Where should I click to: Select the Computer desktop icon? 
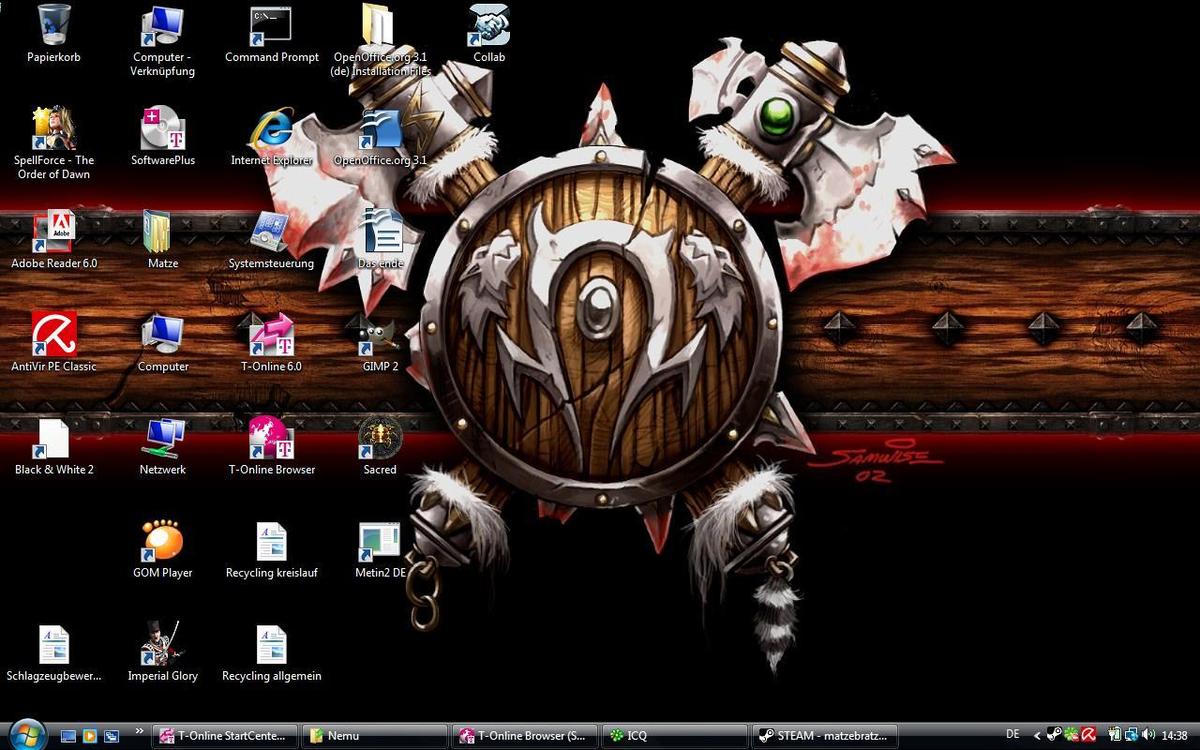click(x=163, y=343)
